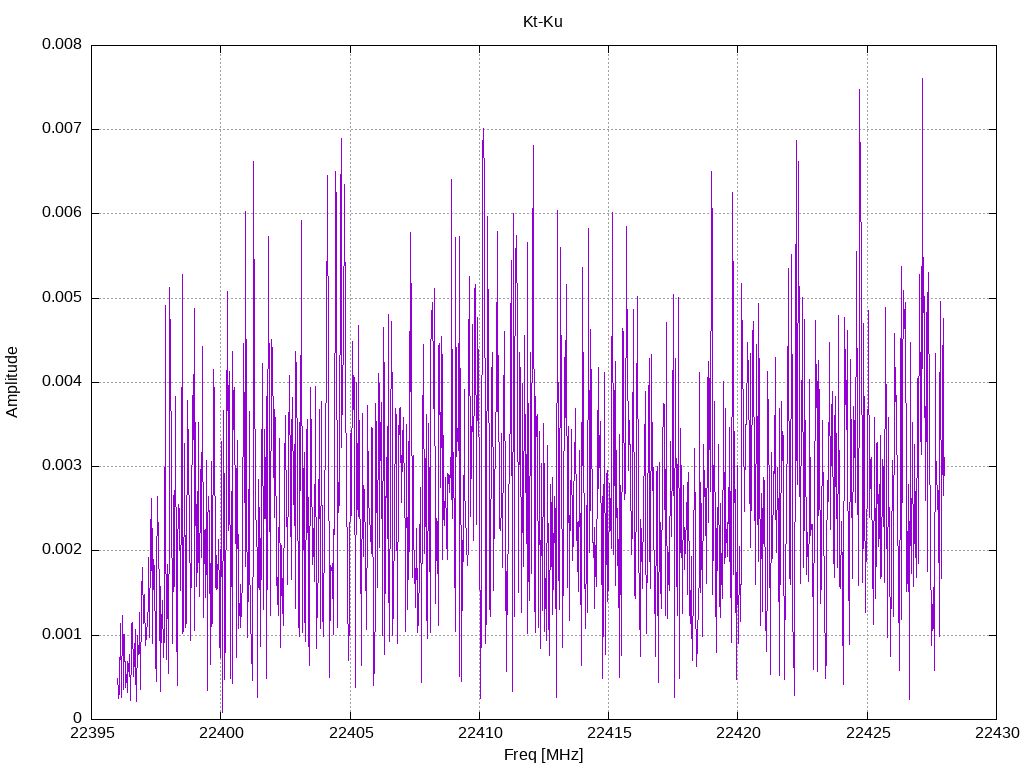This screenshot has width=1024, height=768.
Task: Click the y-axis tick label 0.003
Action: (62, 466)
